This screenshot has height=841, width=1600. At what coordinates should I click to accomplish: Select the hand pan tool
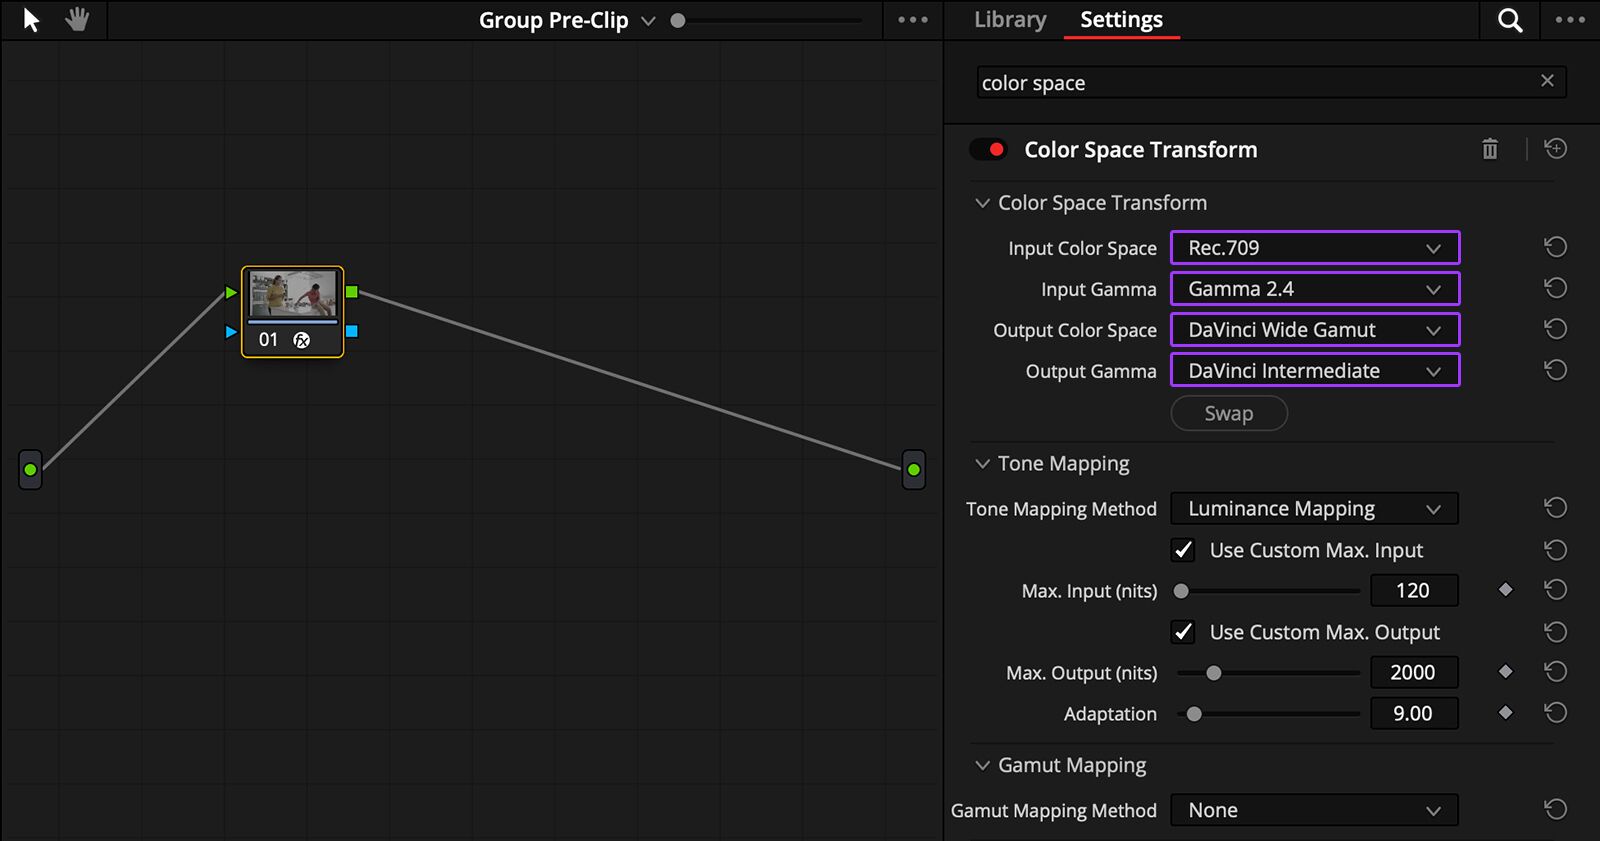pos(77,20)
